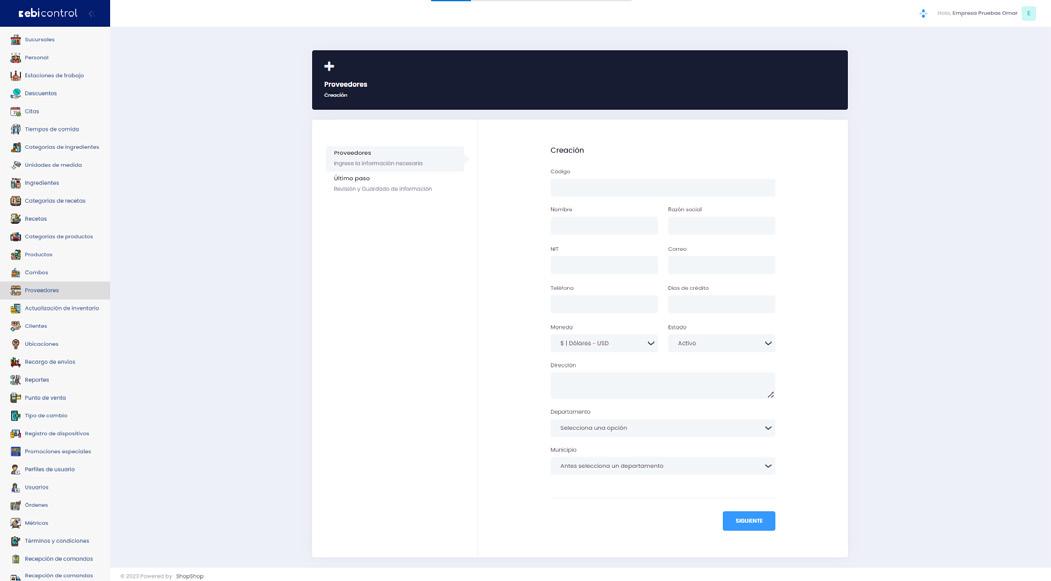Screen dimensions: 1051x581
Task: Select Unidades de medida icon
Action: [15, 165]
